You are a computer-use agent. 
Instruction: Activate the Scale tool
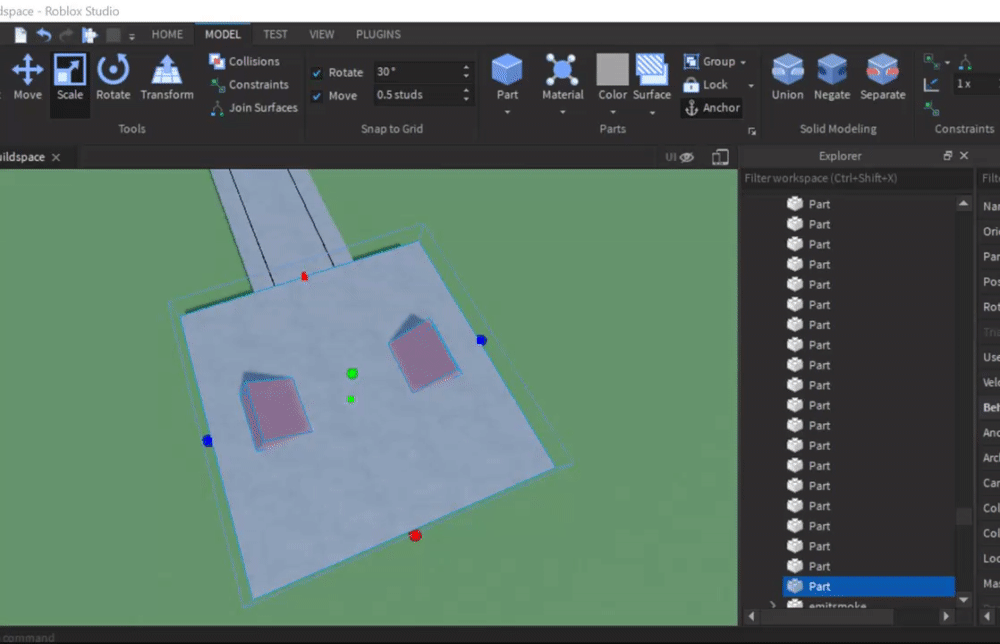click(70, 78)
